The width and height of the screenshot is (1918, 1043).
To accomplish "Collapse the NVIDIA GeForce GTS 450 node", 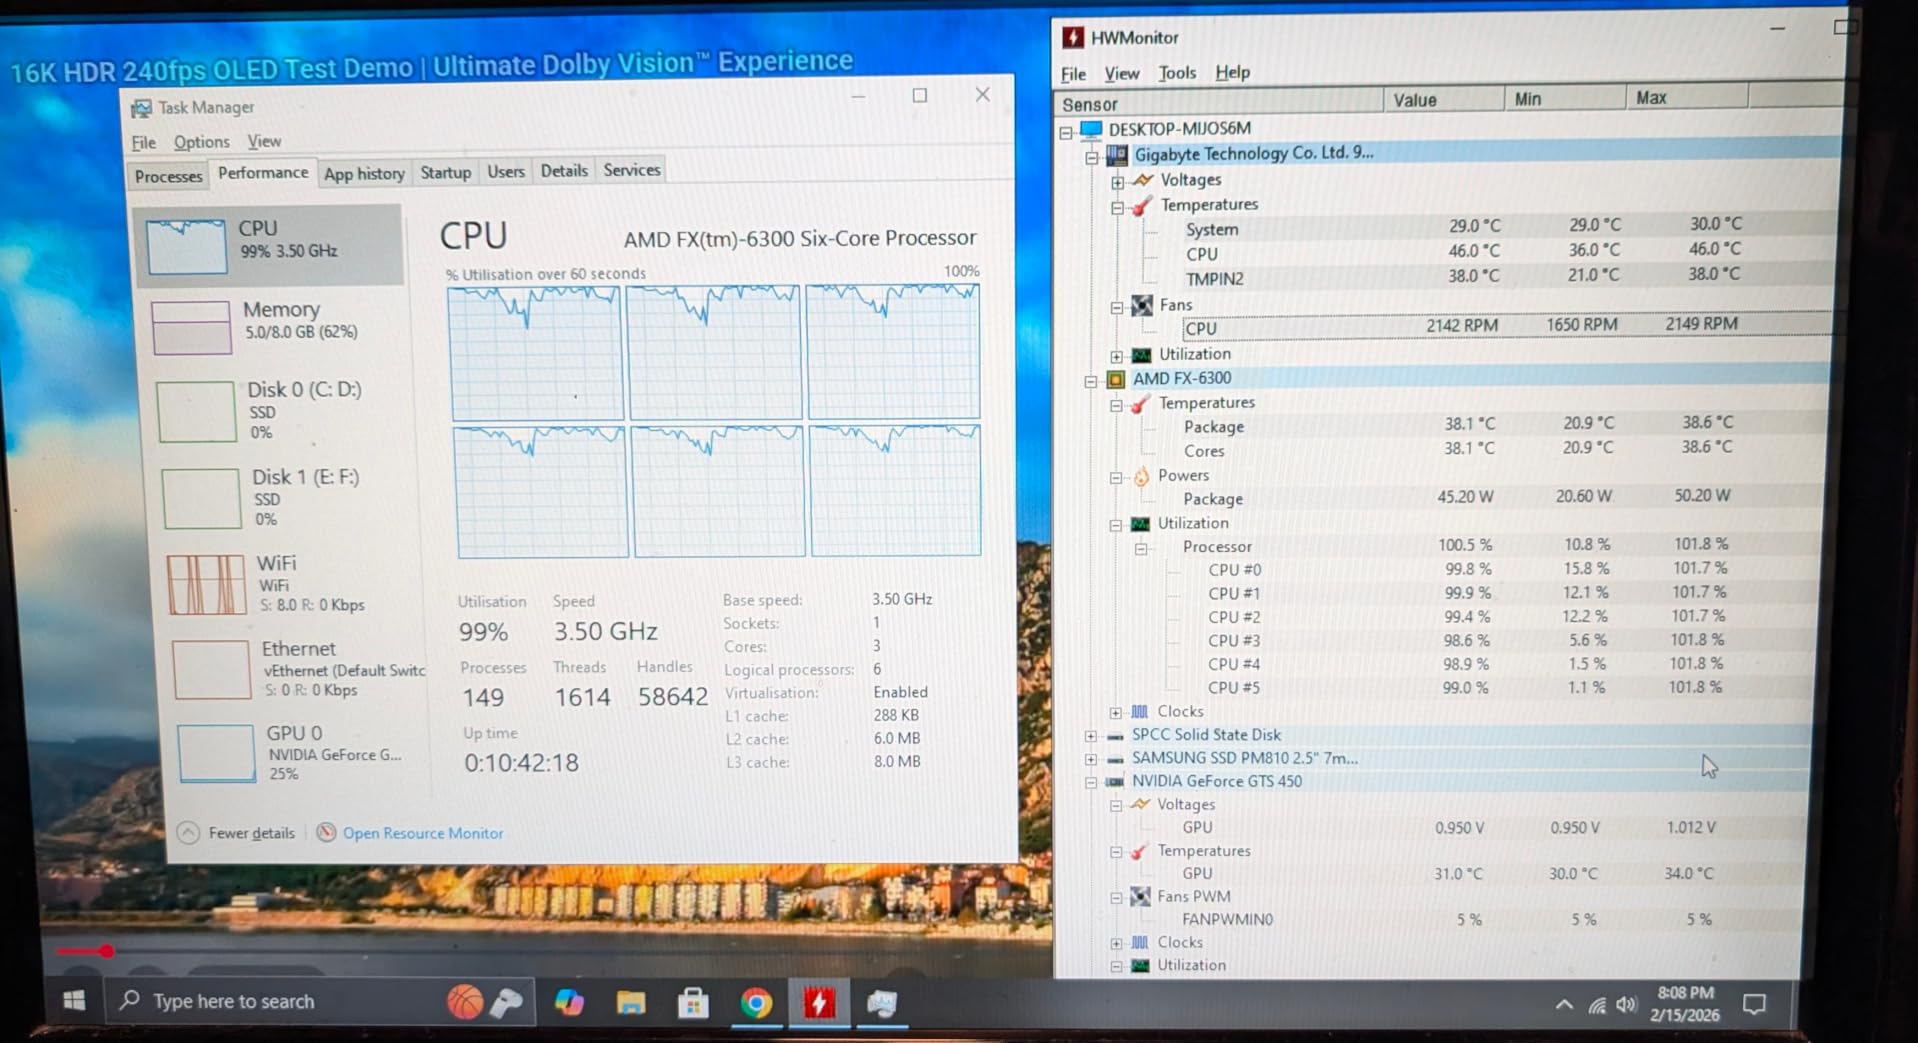I will (x=1090, y=783).
